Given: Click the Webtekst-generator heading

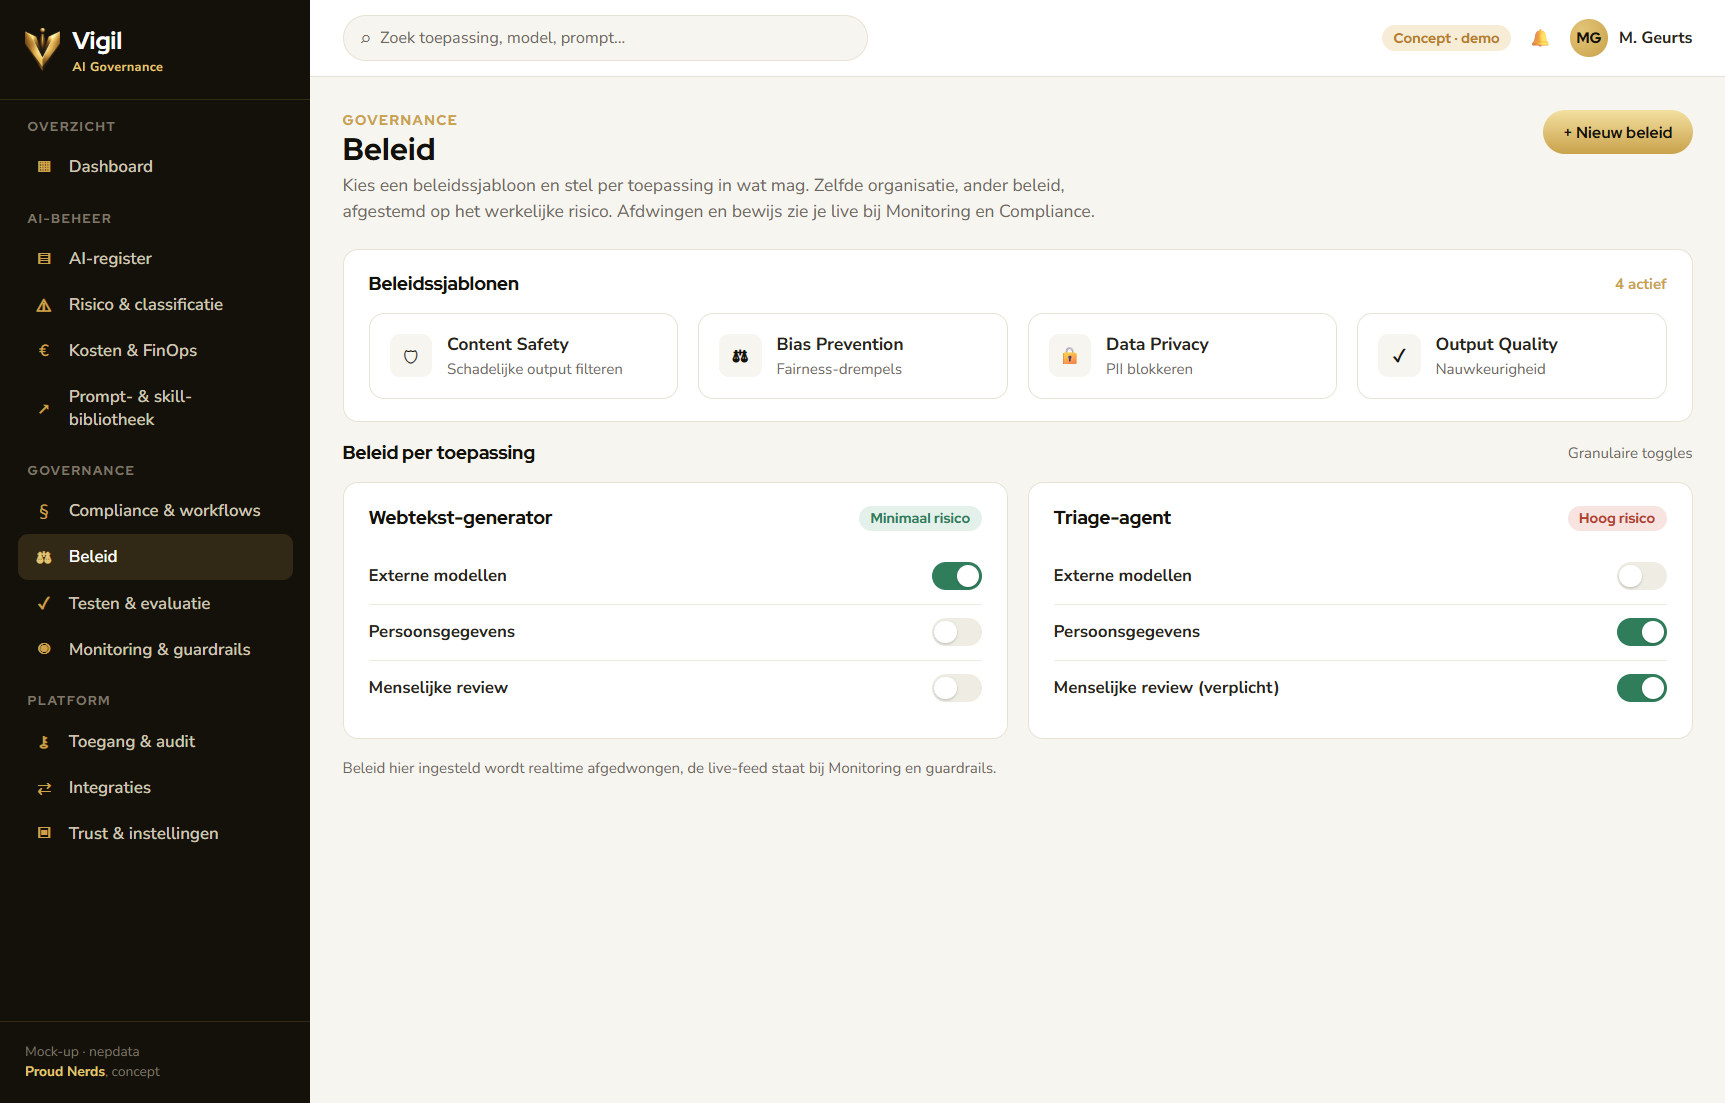Looking at the screenshot, I should [x=460, y=518].
